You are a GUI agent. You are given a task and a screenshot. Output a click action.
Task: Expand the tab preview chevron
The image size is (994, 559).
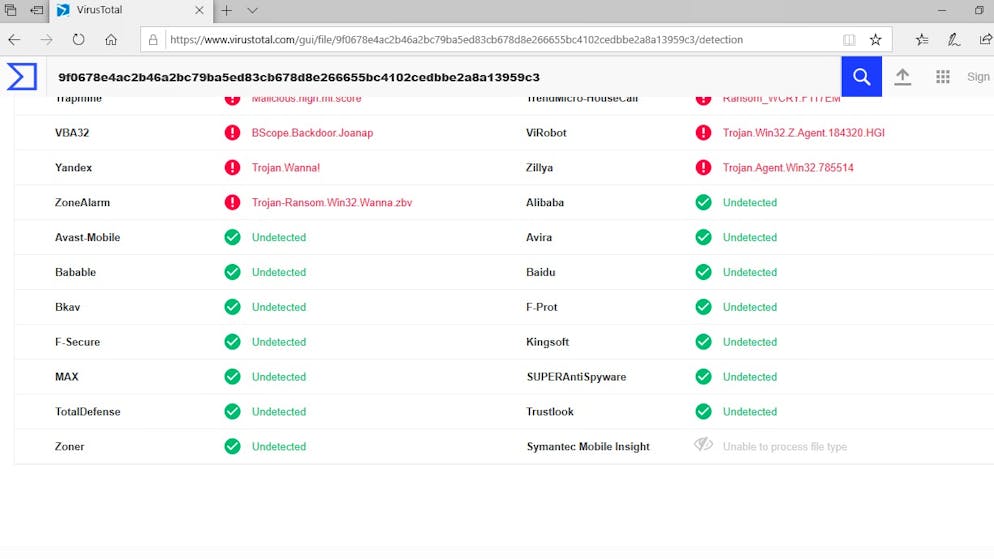(x=252, y=10)
